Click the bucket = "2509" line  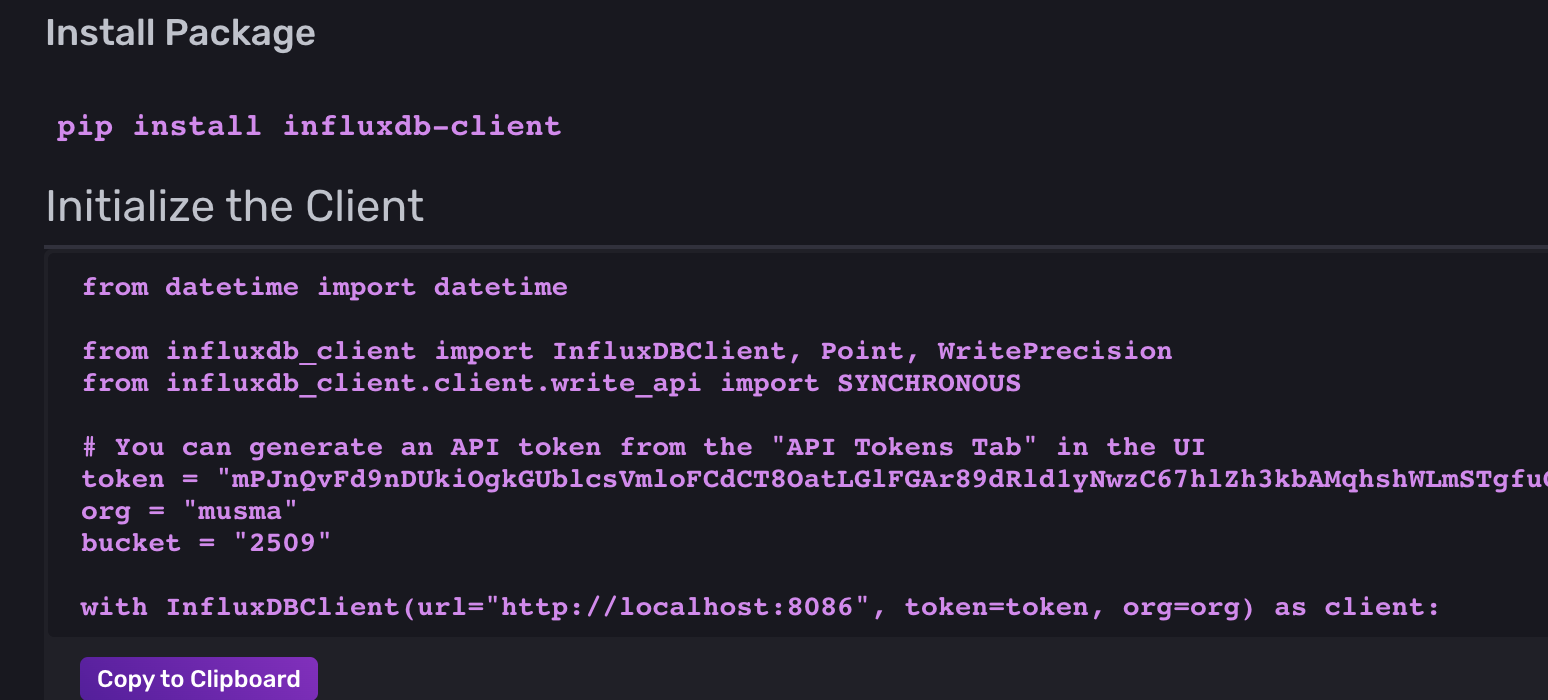coord(206,543)
